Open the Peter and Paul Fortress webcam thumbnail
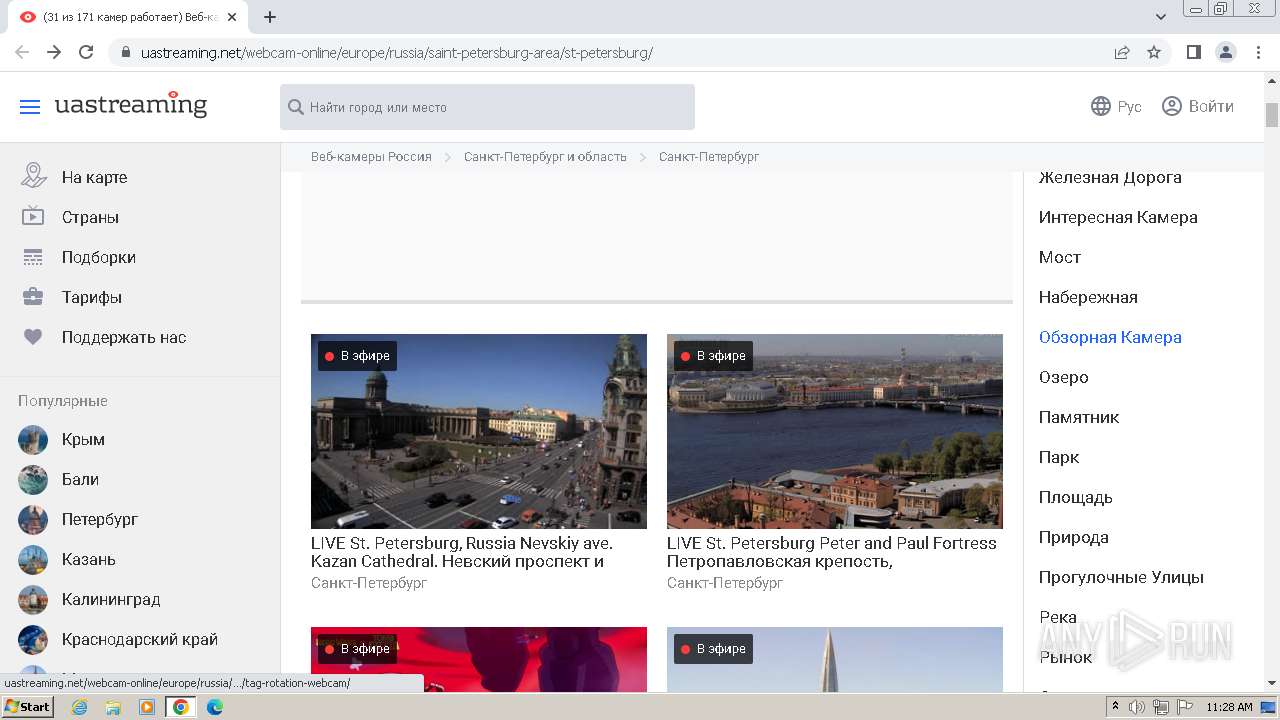The width and height of the screenshot is (1280, 720). point(835,431)
